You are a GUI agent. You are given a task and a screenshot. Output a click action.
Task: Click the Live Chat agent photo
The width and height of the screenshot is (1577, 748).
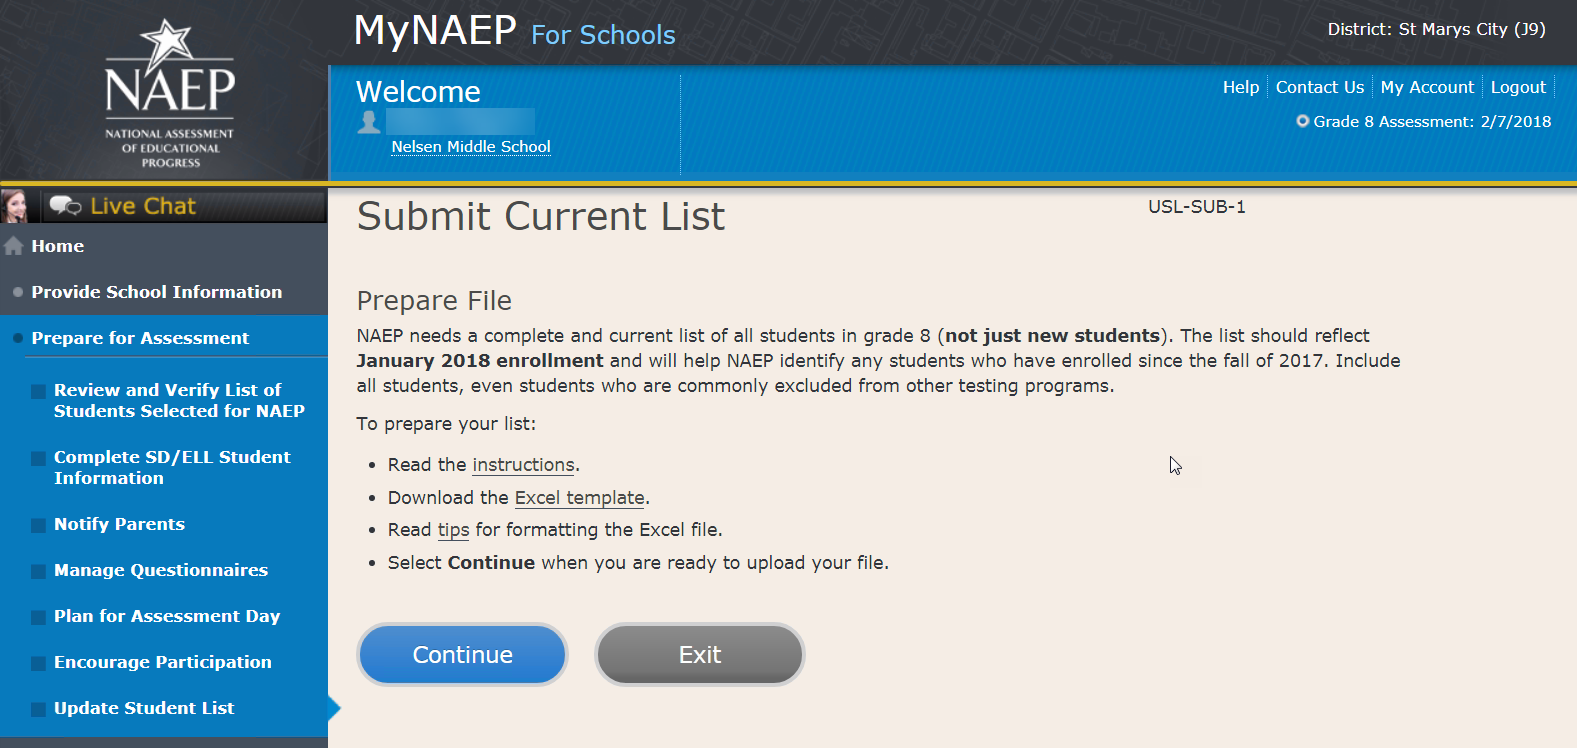pos(14,206)
